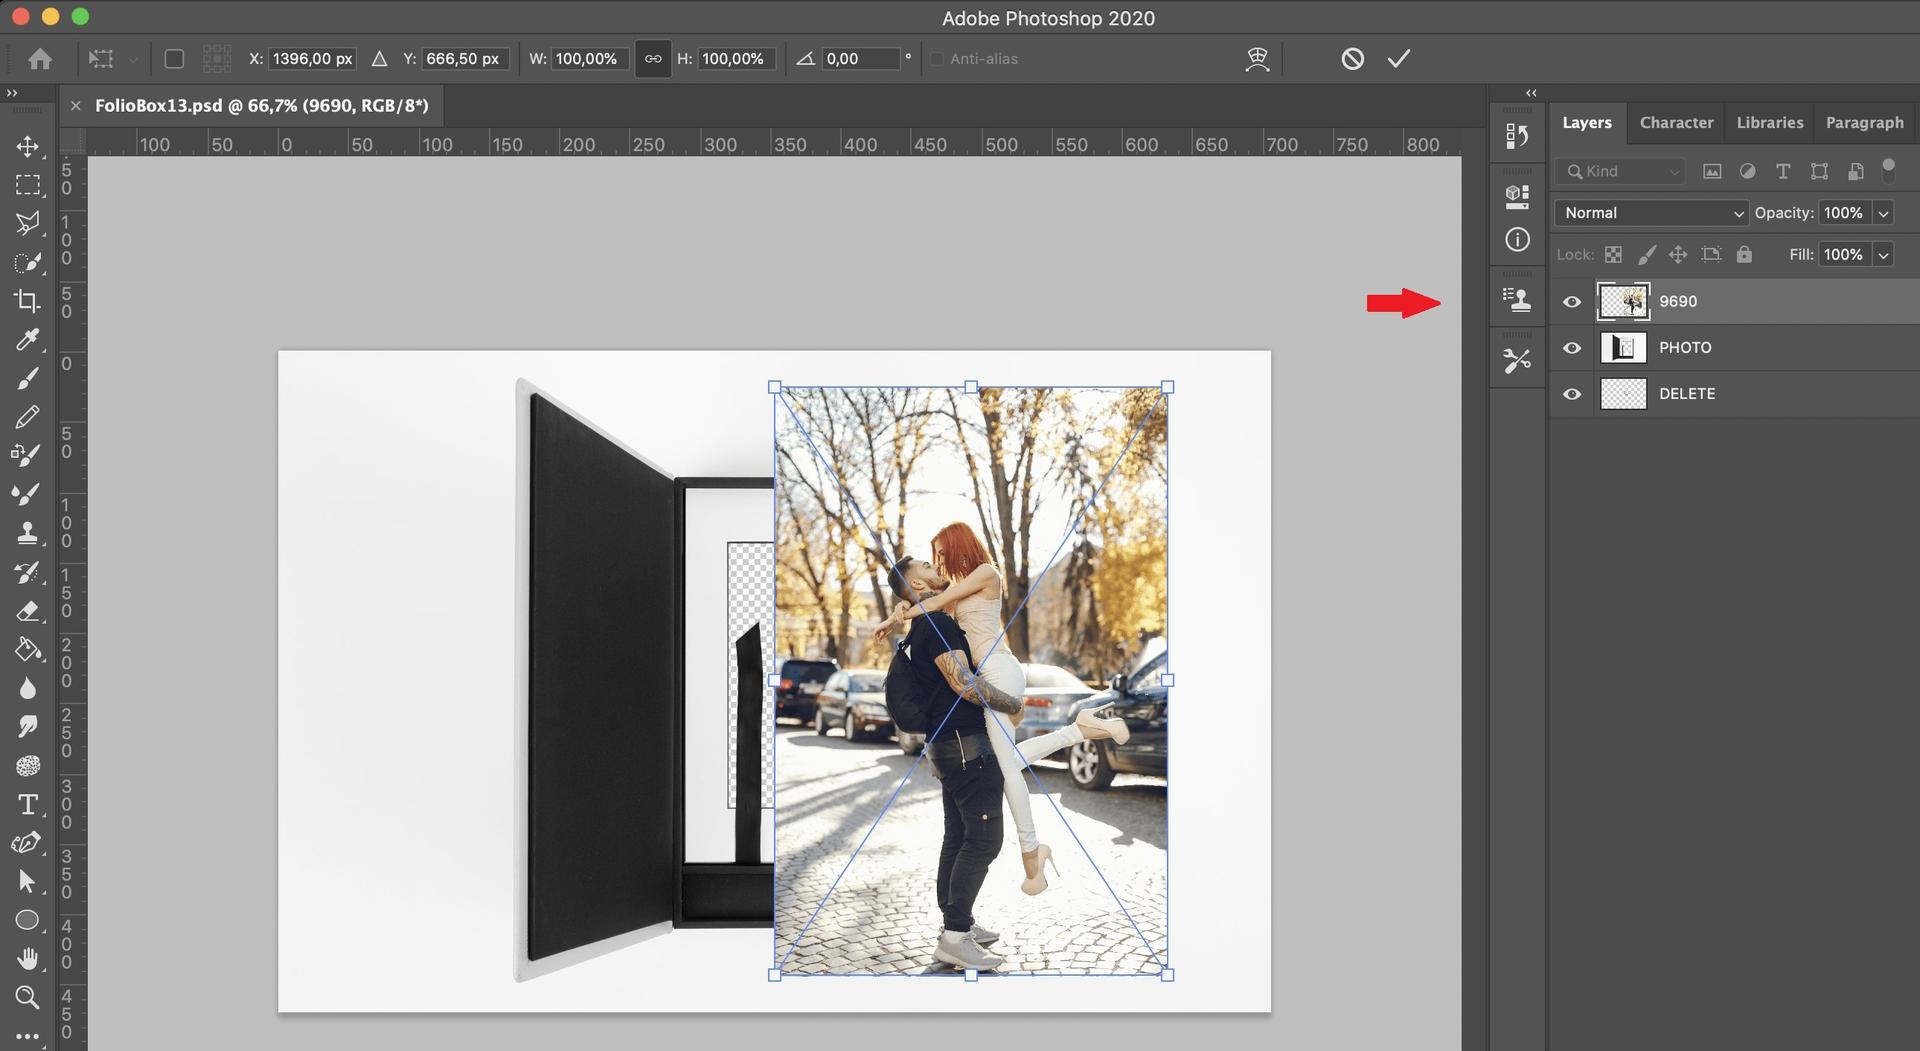Cancel the transform operation
This screenshot has width=1920, height=1051.
(x=1352, y=58)
